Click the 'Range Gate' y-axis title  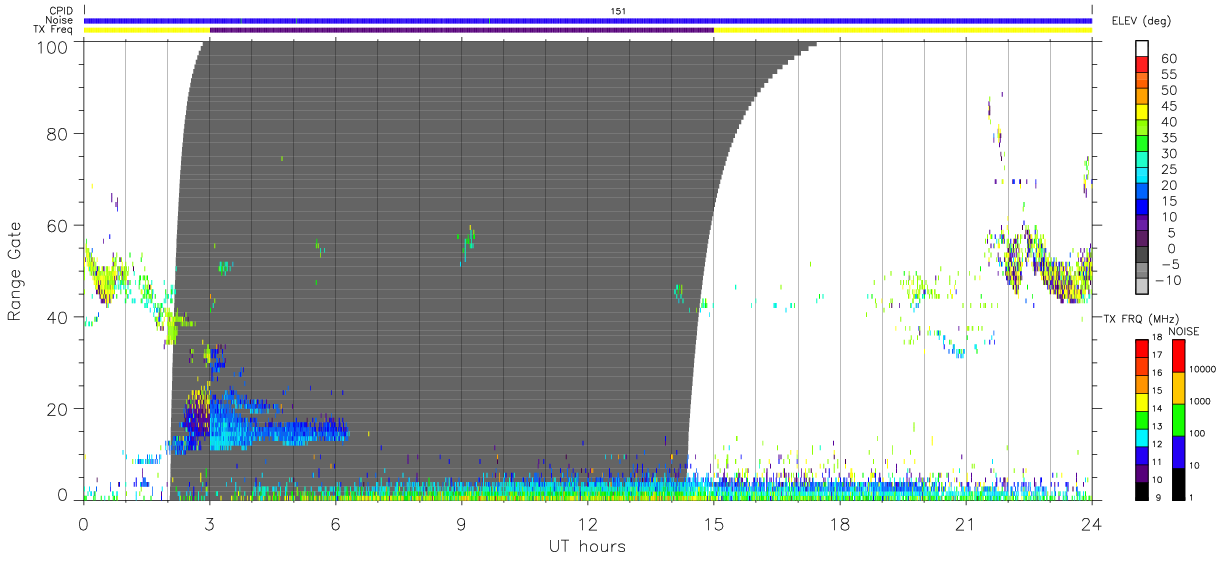click(15, 272)
